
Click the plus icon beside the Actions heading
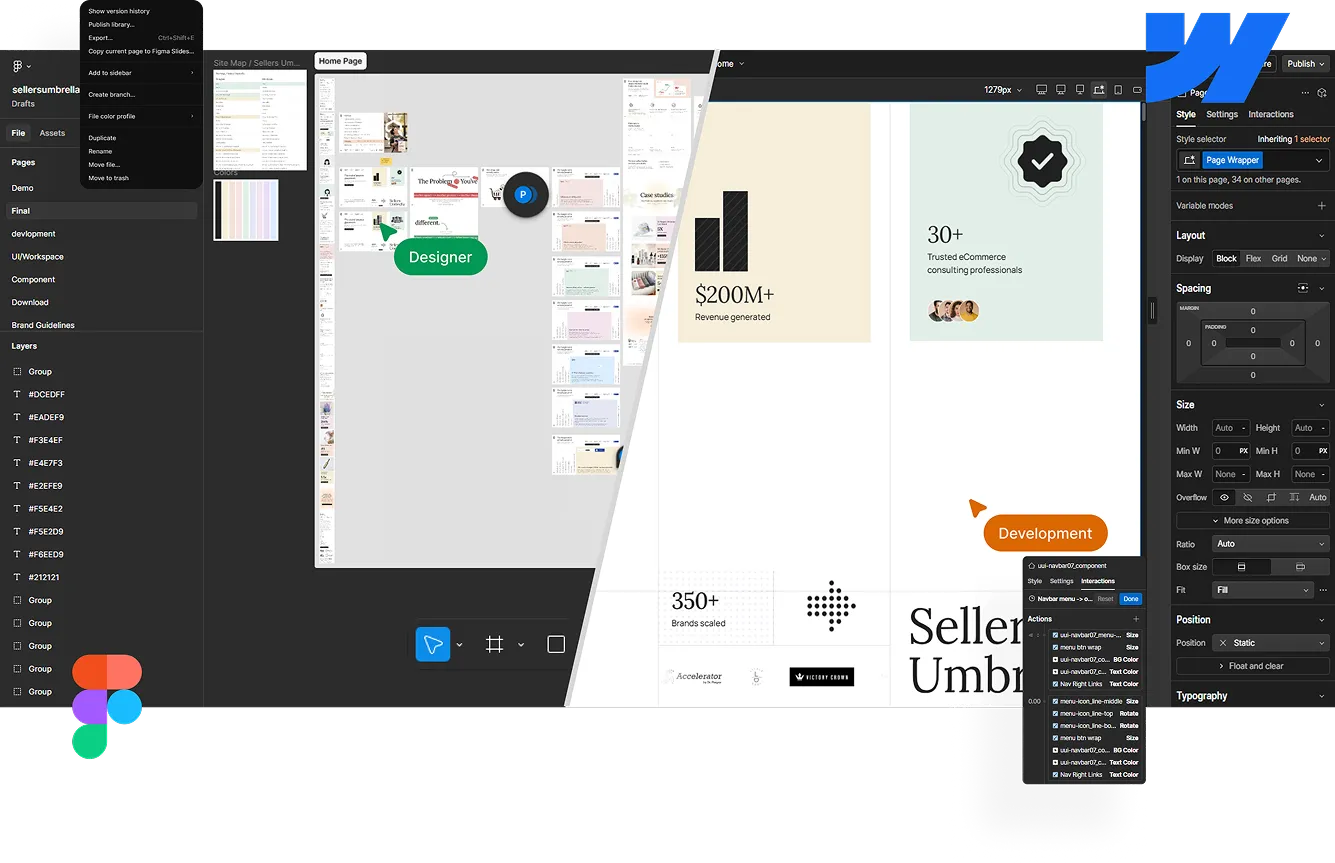pos(1135,618)
